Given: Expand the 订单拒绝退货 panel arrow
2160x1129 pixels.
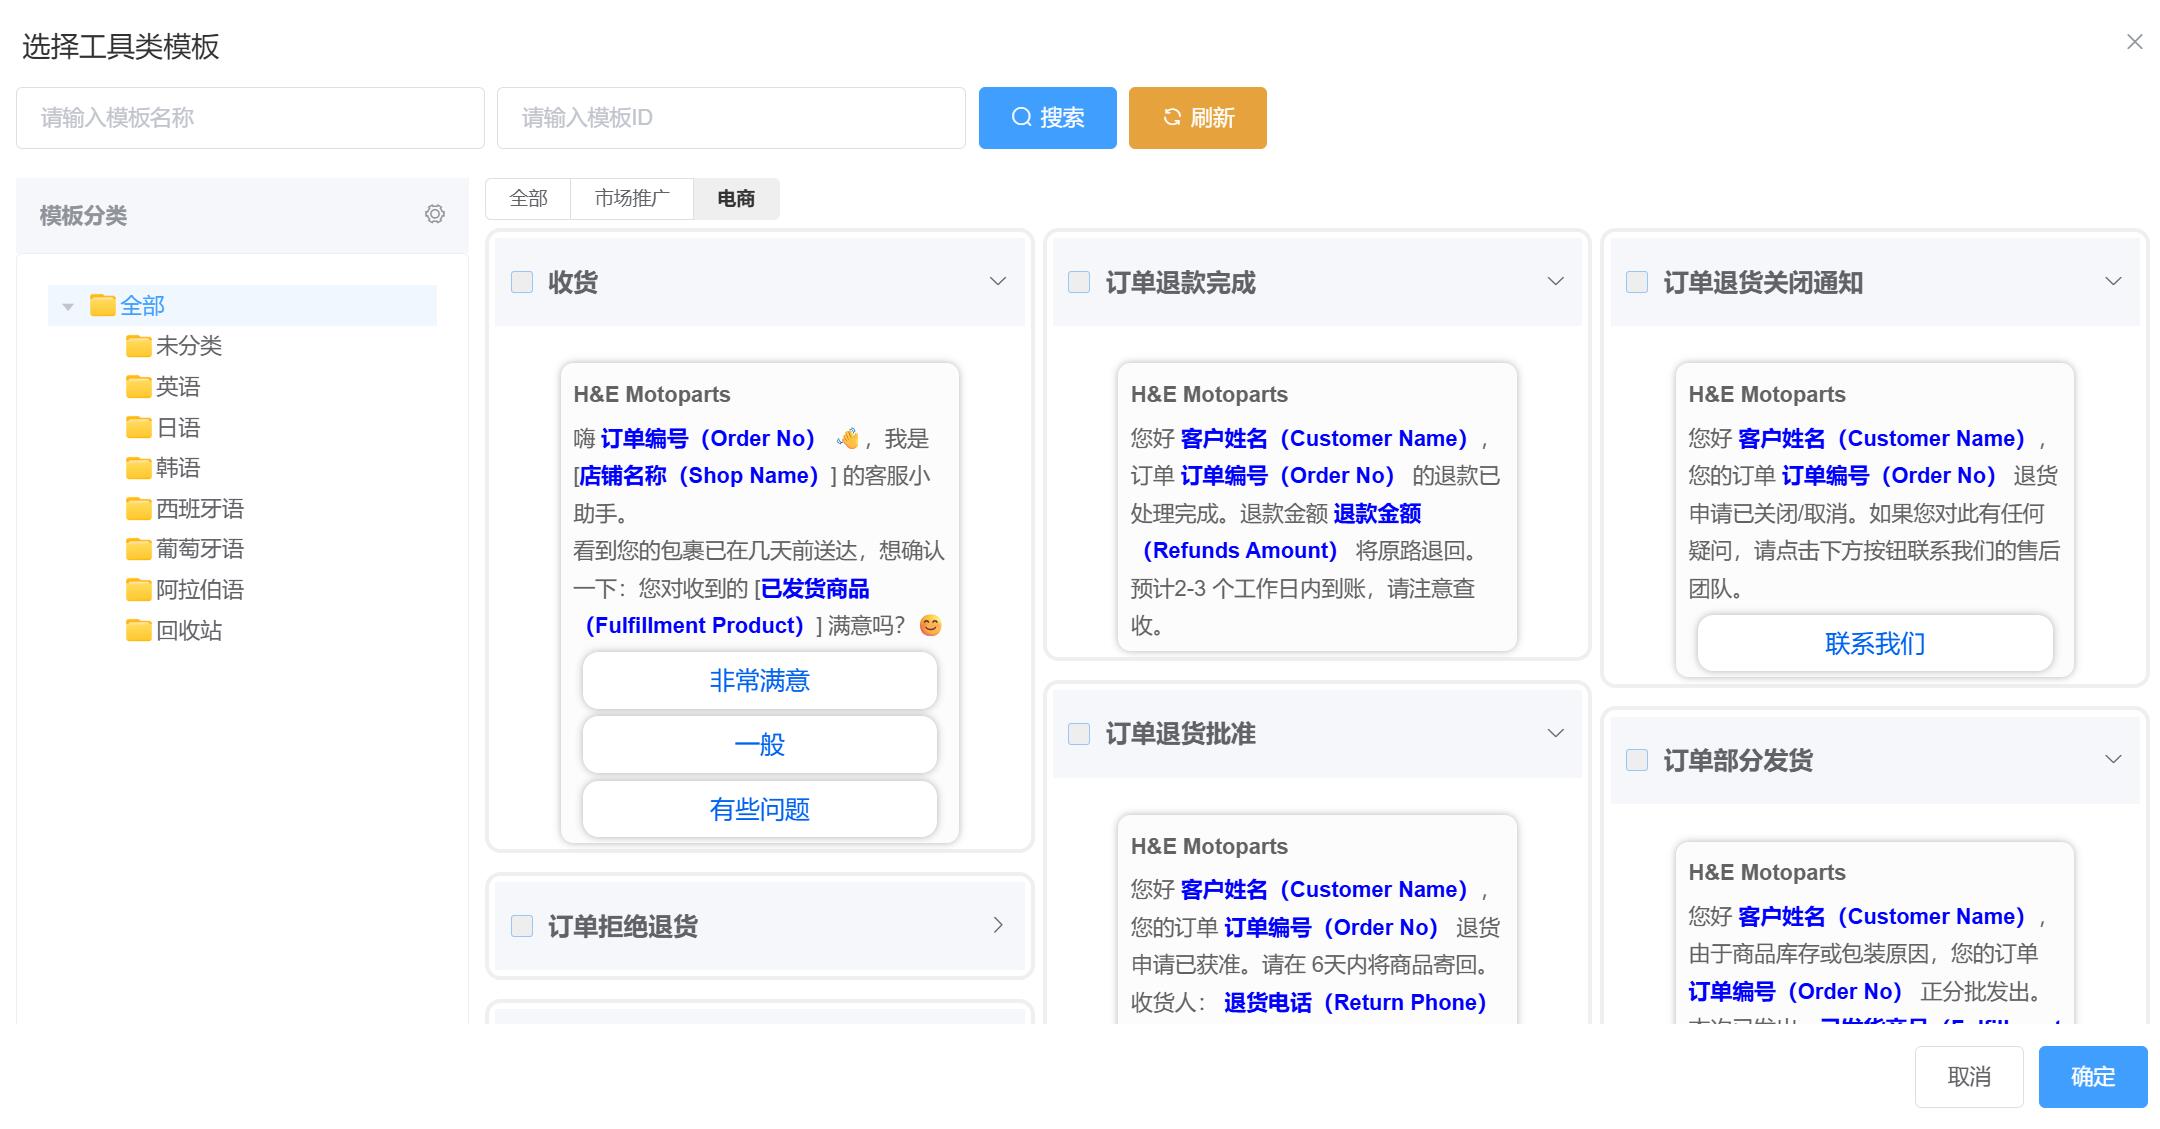Looking at the screenshot, I should pos(997,927).
